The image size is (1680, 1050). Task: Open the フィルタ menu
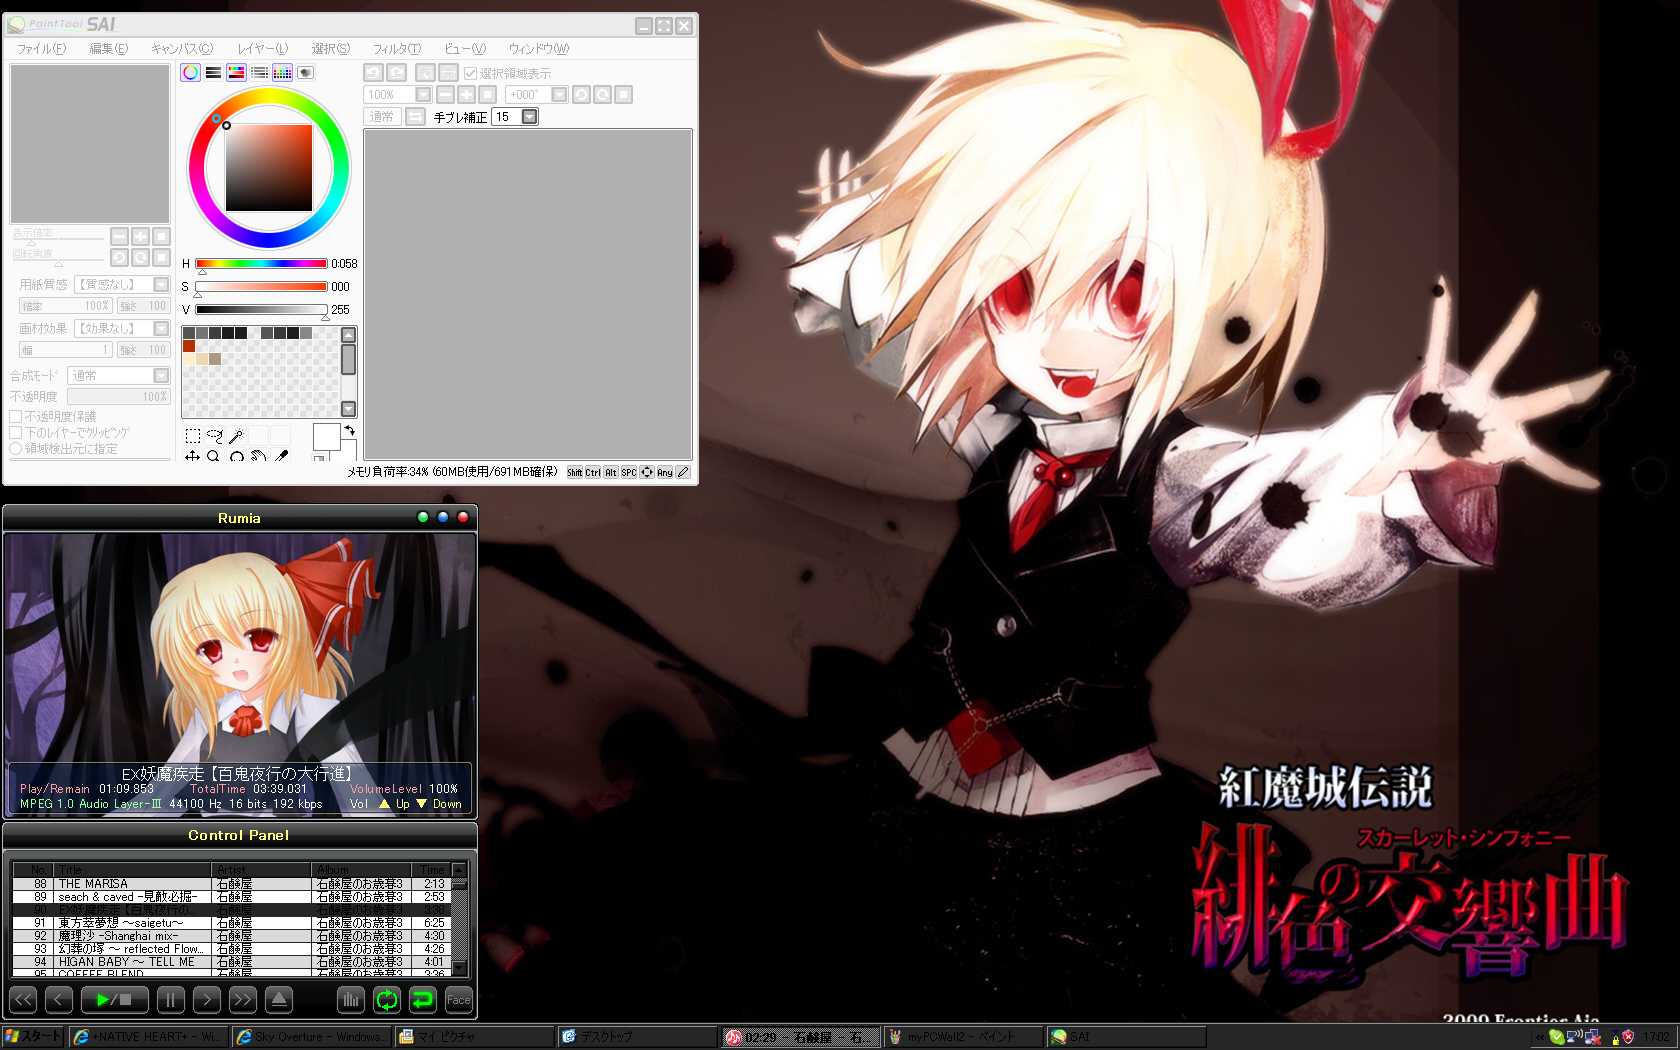point(396,49)
